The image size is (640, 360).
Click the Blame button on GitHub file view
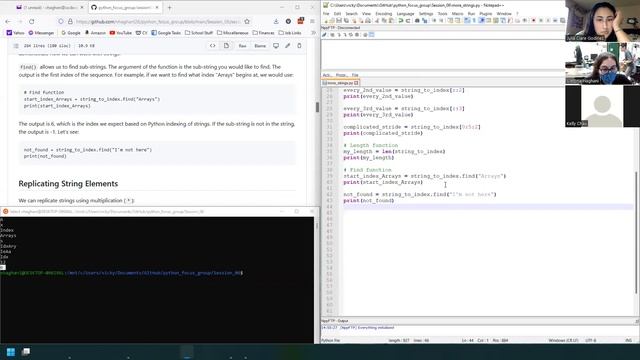260,46
